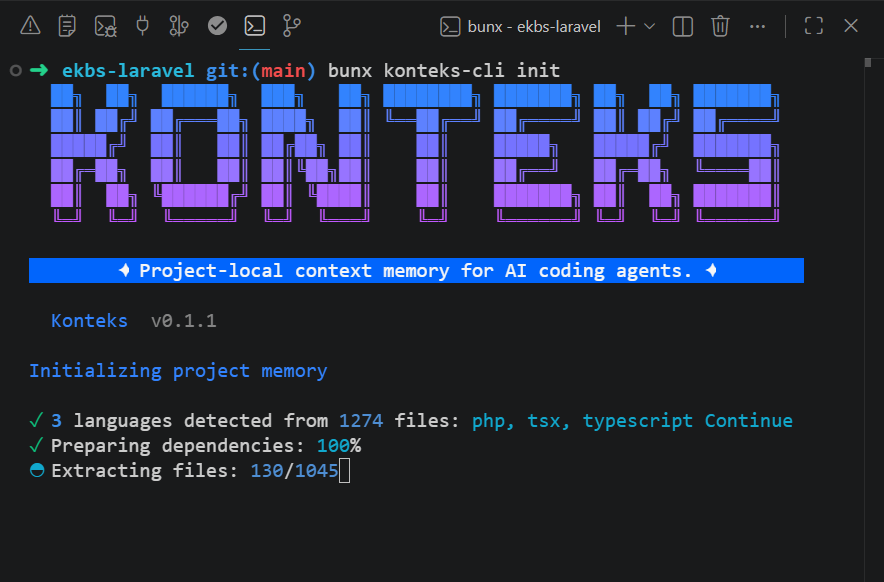
Task: Click the source control graph icon
Action: [179, 26]
